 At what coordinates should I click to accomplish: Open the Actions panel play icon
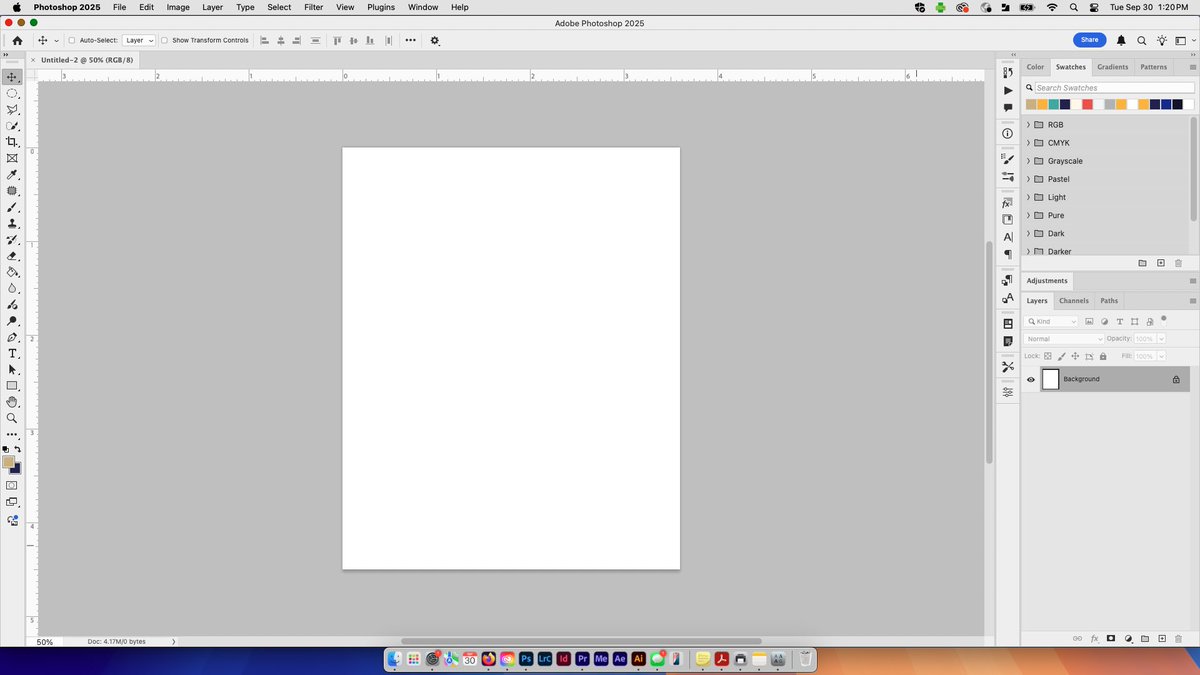coord(1008,90)
